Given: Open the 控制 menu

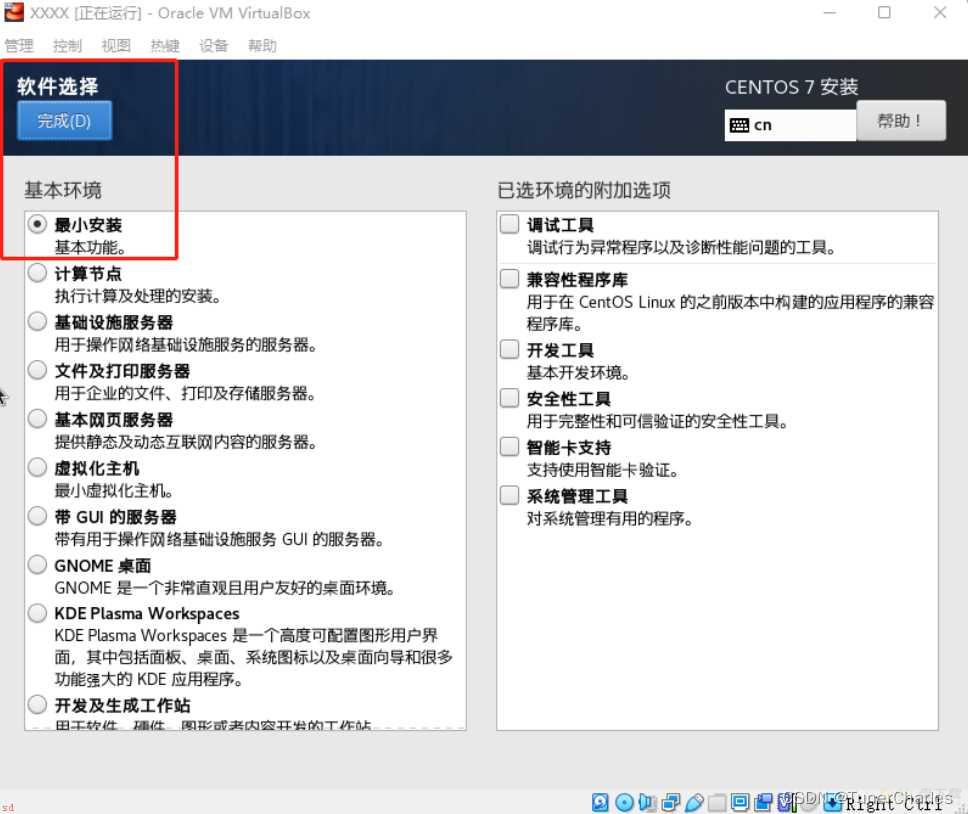Looking at the screenshot, I should tap(67, 46).
